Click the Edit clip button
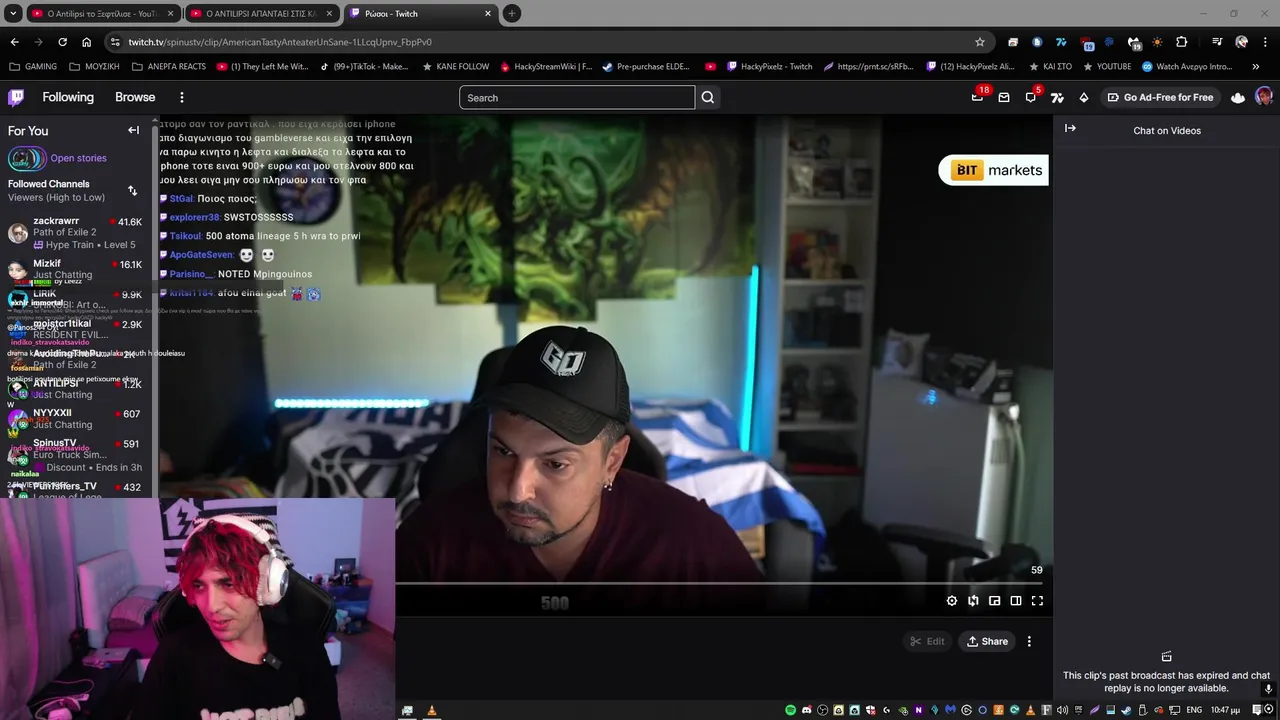This screenshot has height=720, width=1280. pos(927,641)
